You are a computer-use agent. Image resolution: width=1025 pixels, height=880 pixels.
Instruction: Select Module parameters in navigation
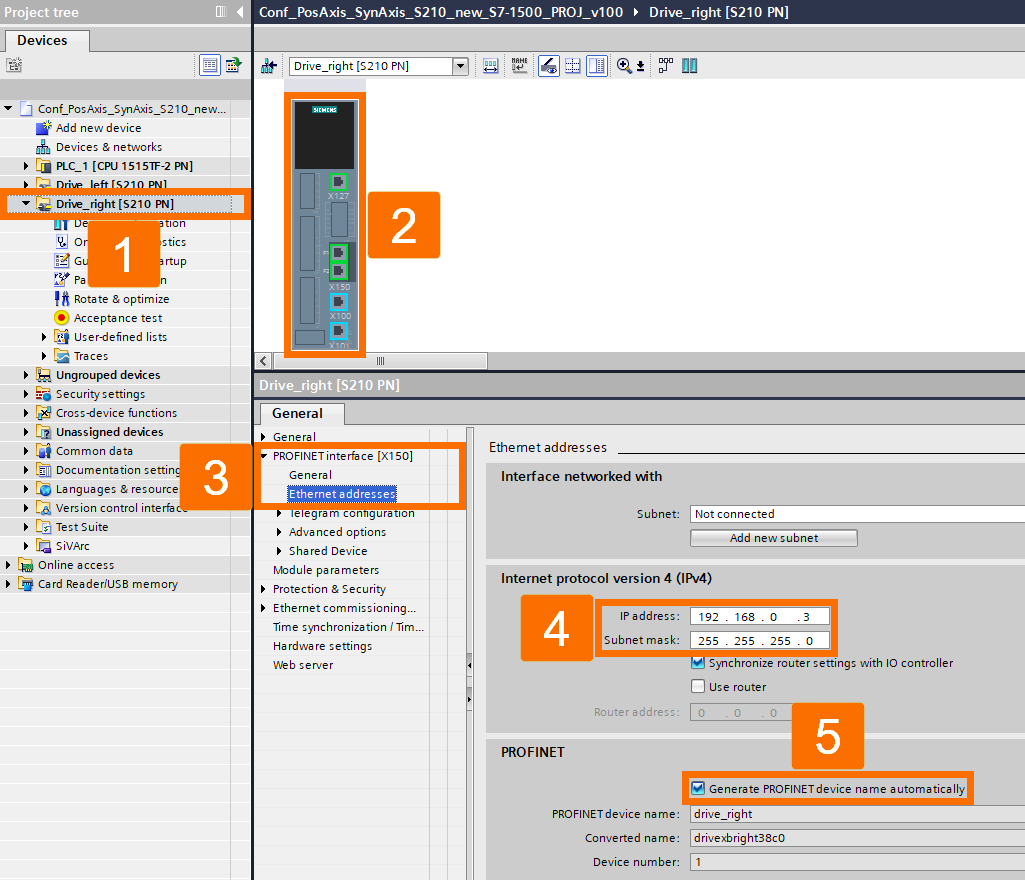click(326, 570)
